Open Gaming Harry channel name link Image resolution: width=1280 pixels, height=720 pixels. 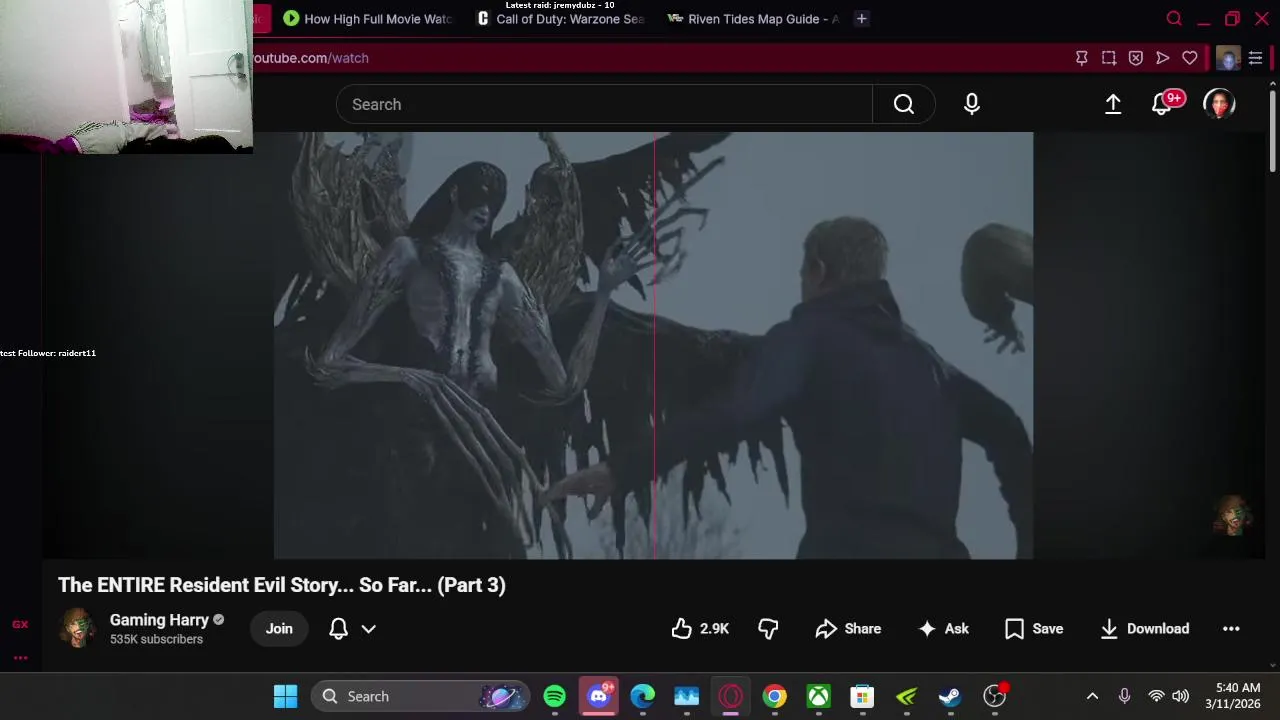pyautogui.click(x=159, y=620)
